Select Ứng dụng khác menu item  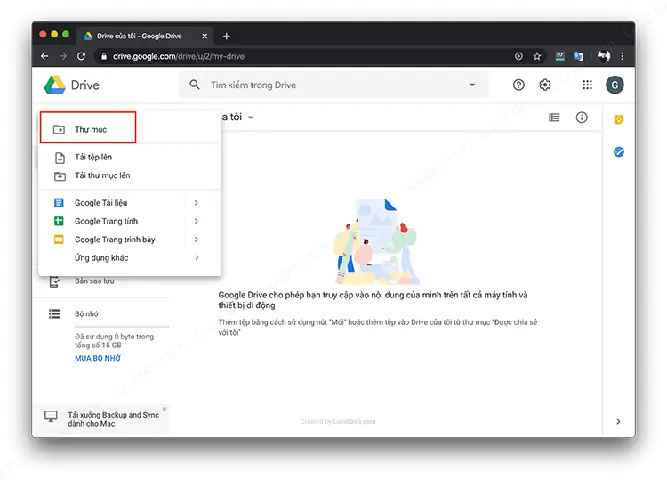(x=130, y=257)
